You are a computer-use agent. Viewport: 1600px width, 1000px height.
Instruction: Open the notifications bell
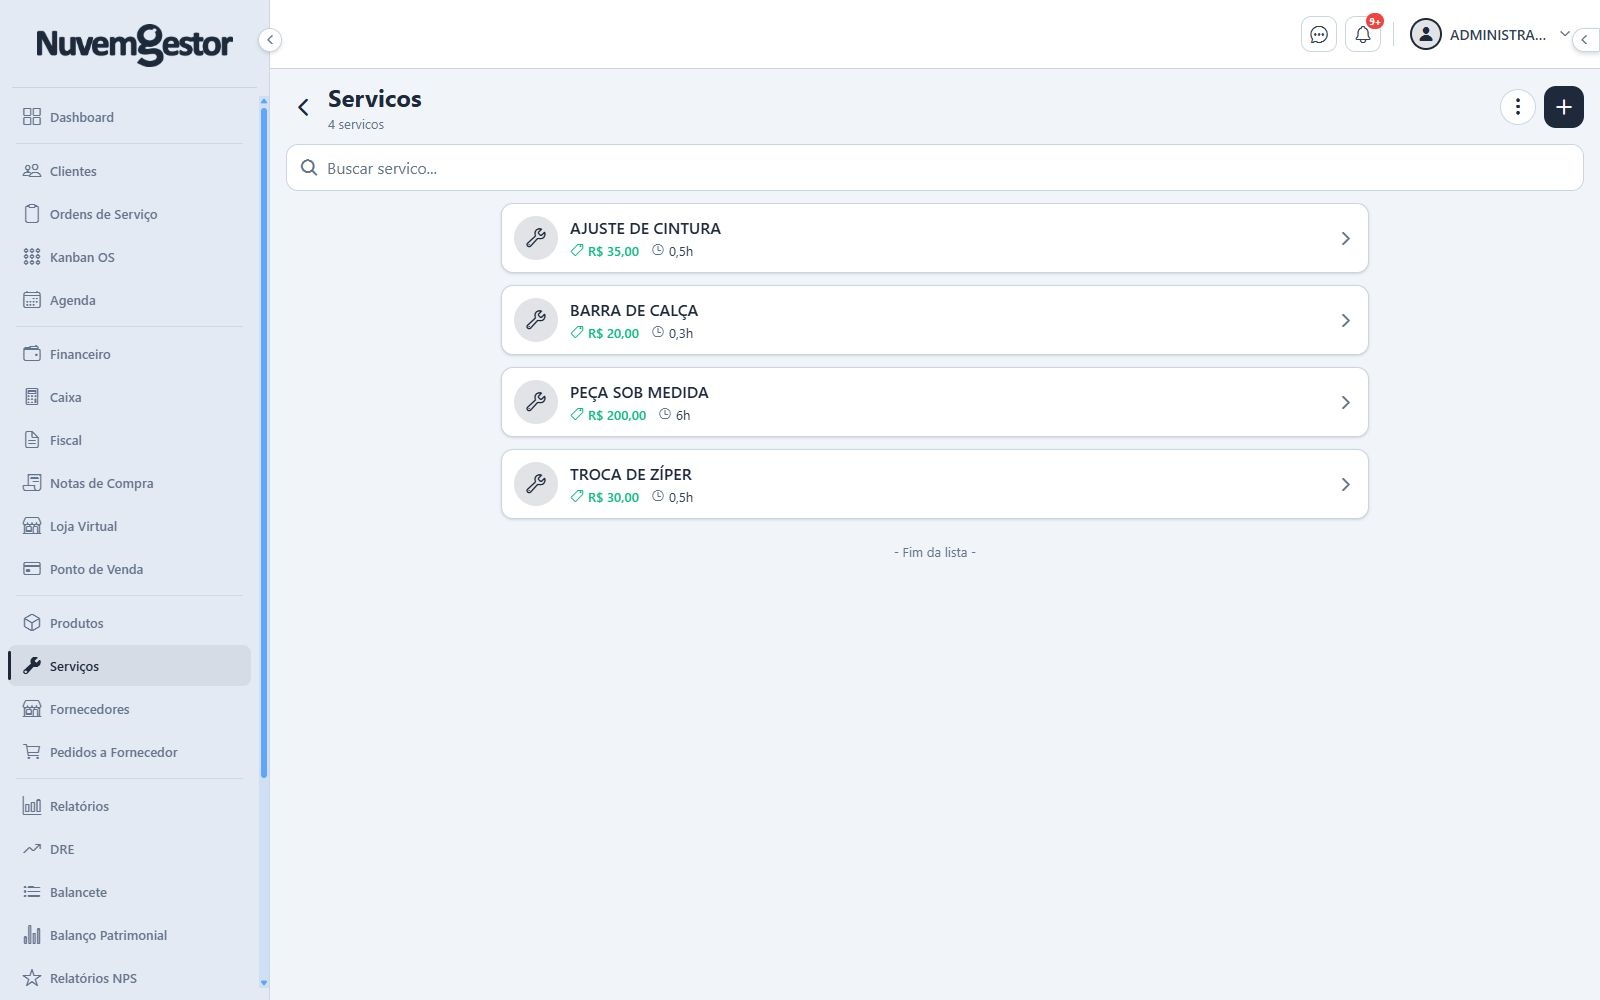[x=1363, y=35]
